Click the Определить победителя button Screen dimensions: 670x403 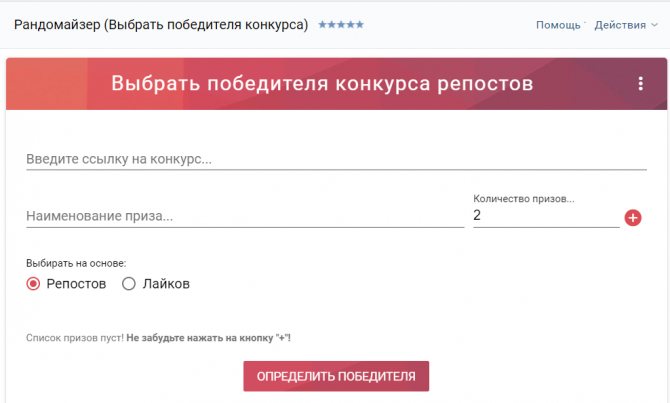[x=336, y=376]
